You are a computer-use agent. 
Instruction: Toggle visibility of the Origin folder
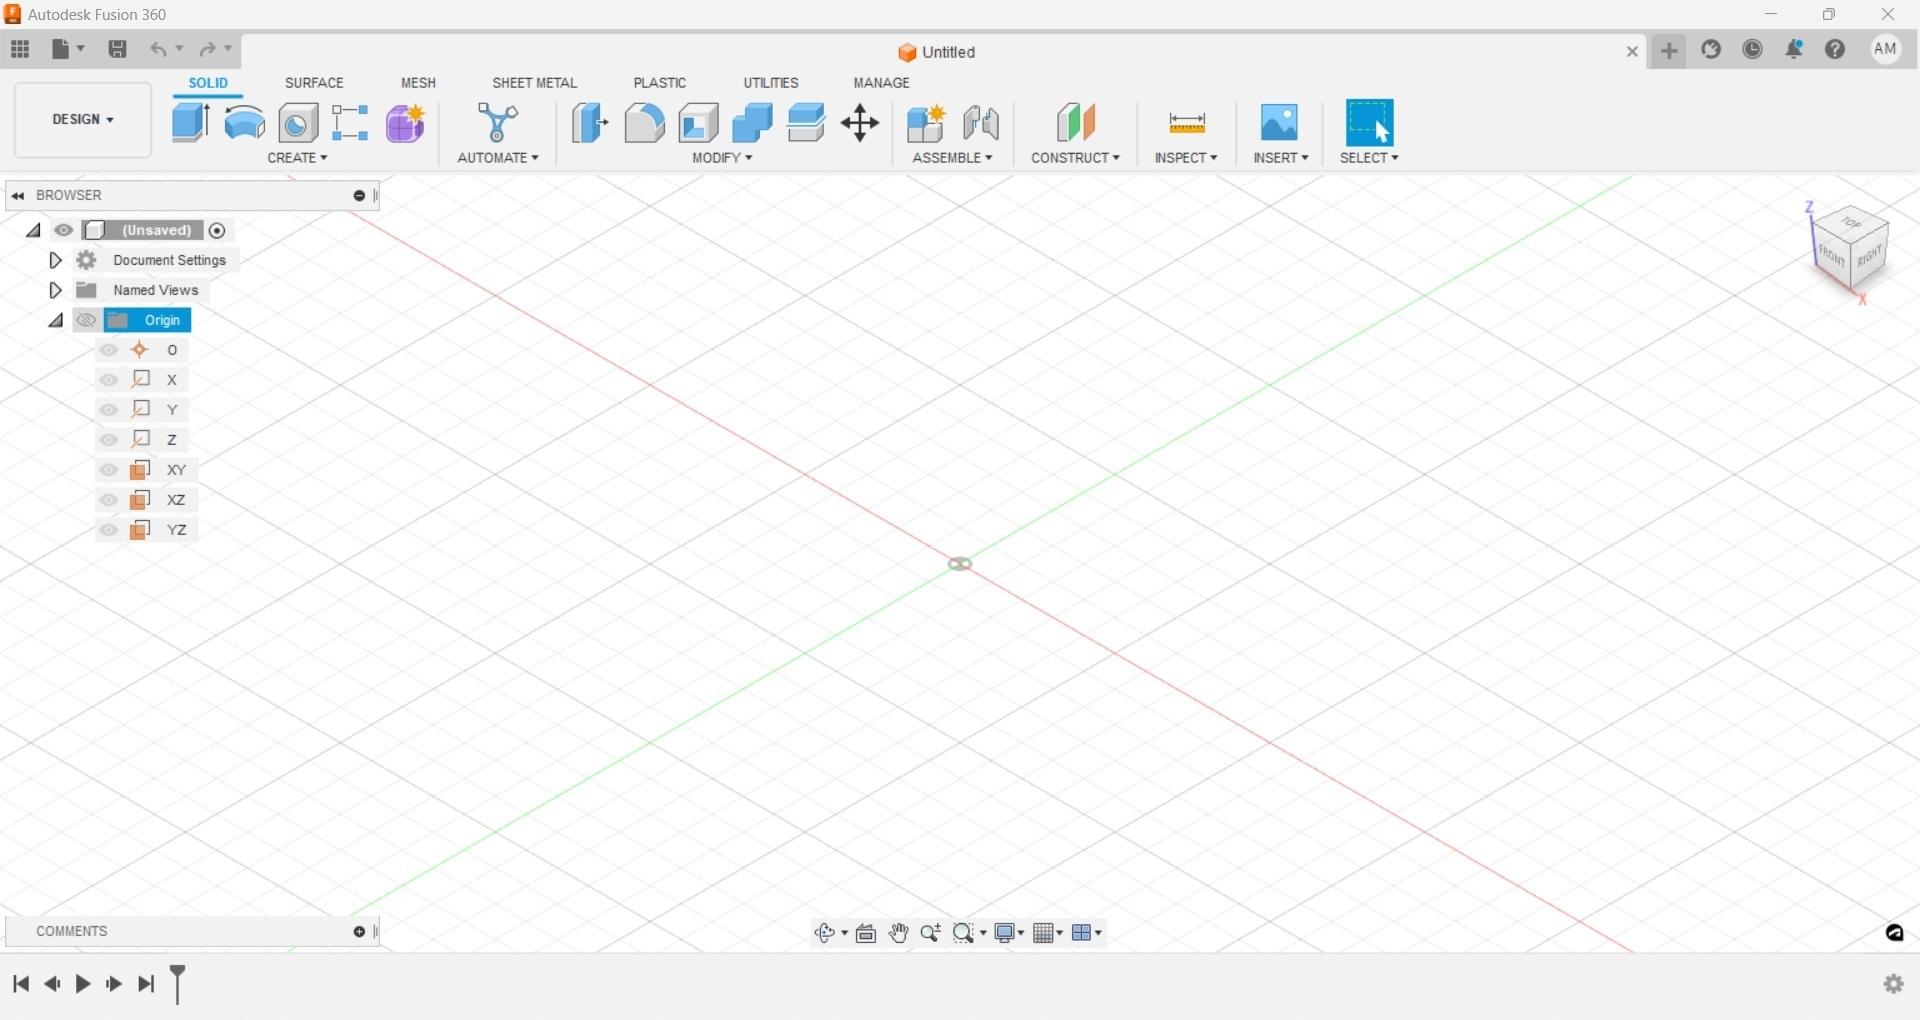click(x=86, y=321)
